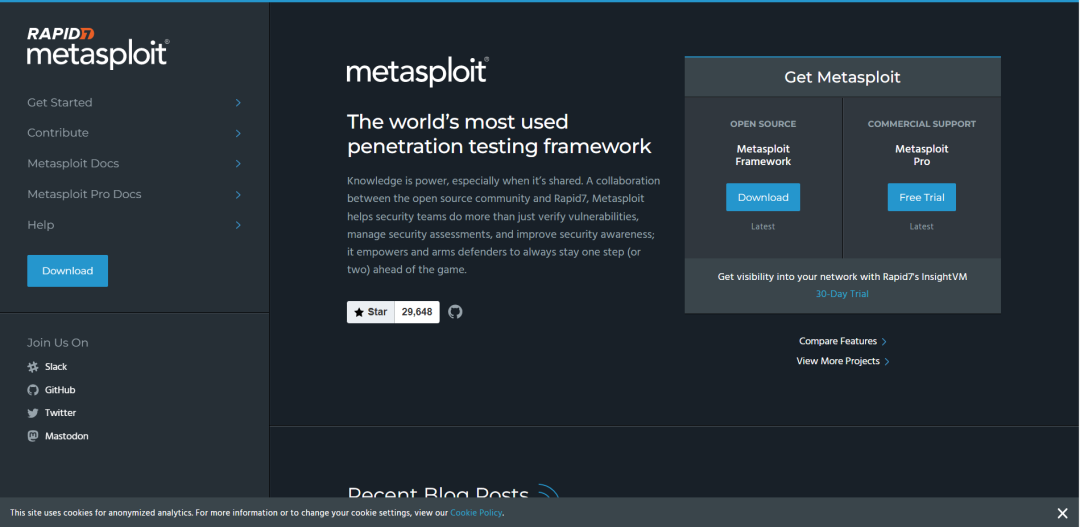
Task: Click the sidebar Download button
Action: coord(68,271)
